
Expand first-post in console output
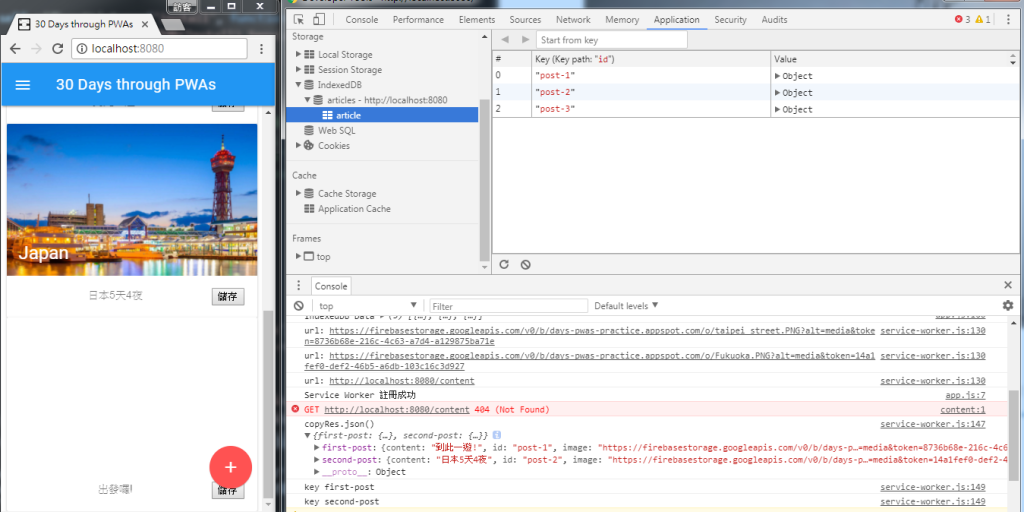317,447
